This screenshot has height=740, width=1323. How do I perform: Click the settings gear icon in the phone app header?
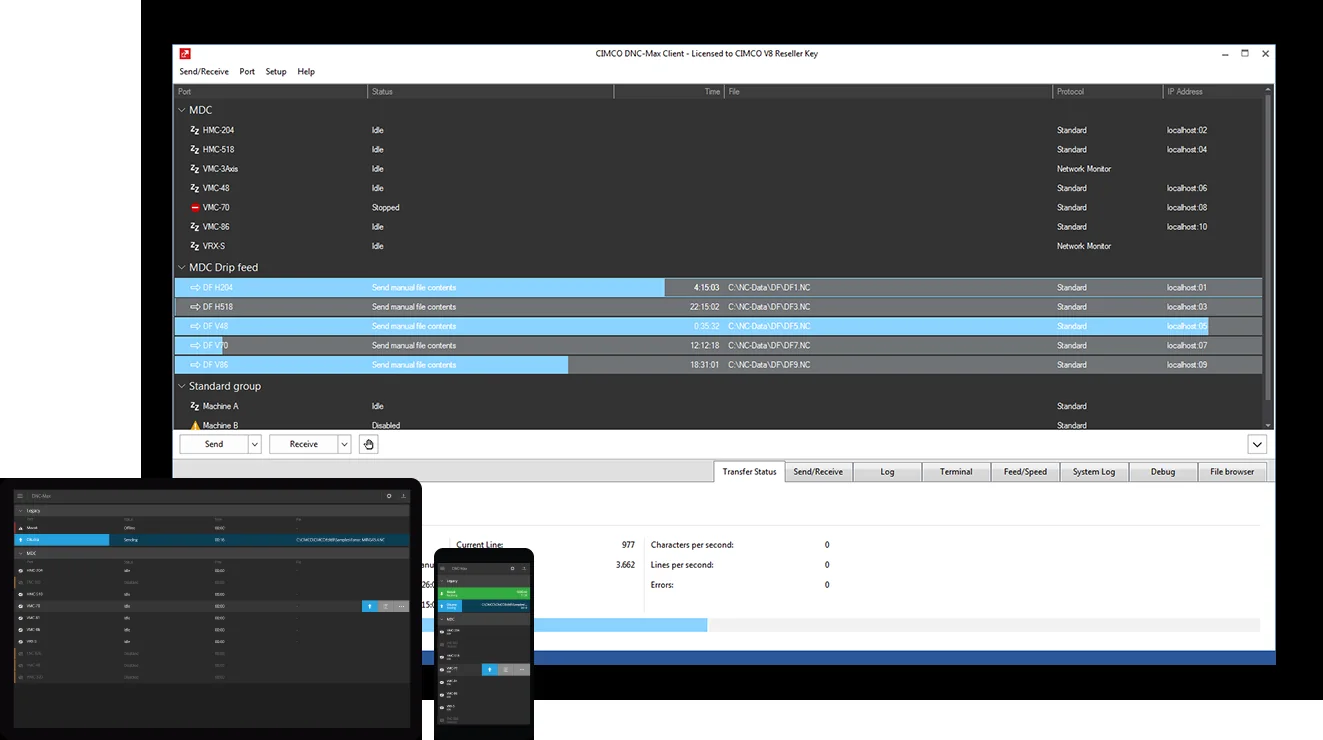(512, 568)
